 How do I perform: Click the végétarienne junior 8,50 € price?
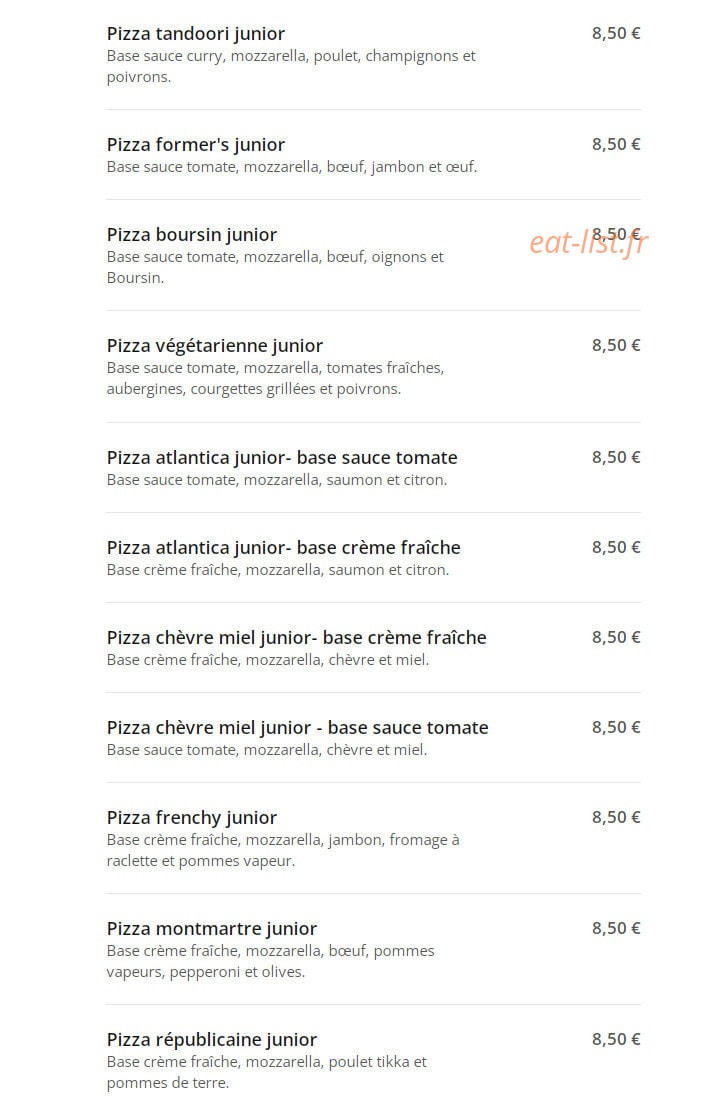[616, 346]
